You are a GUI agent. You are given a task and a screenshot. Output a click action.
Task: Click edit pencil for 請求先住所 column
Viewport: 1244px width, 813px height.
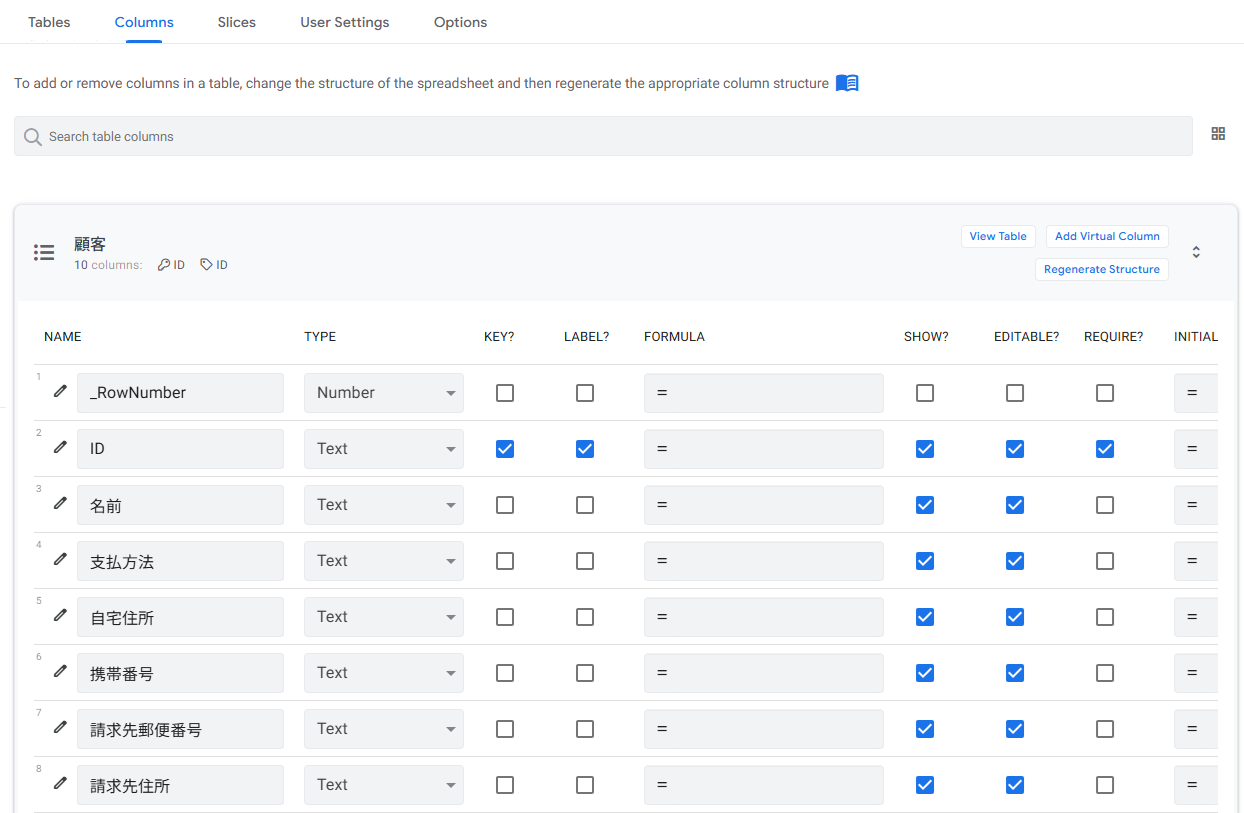[60, 783]
